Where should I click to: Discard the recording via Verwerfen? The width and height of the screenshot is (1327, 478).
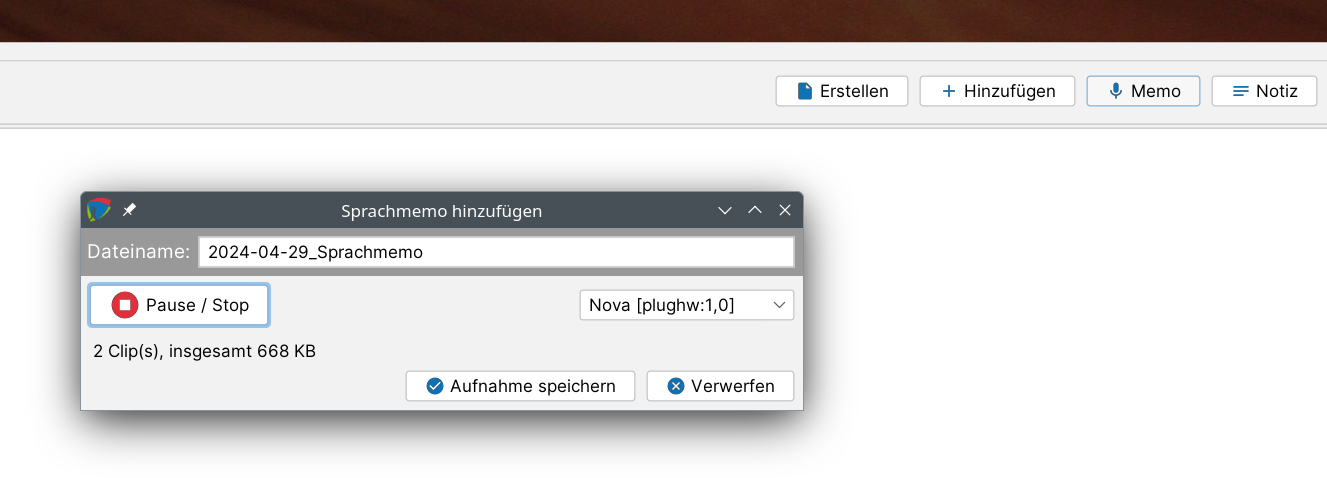[x=720, y=386]
